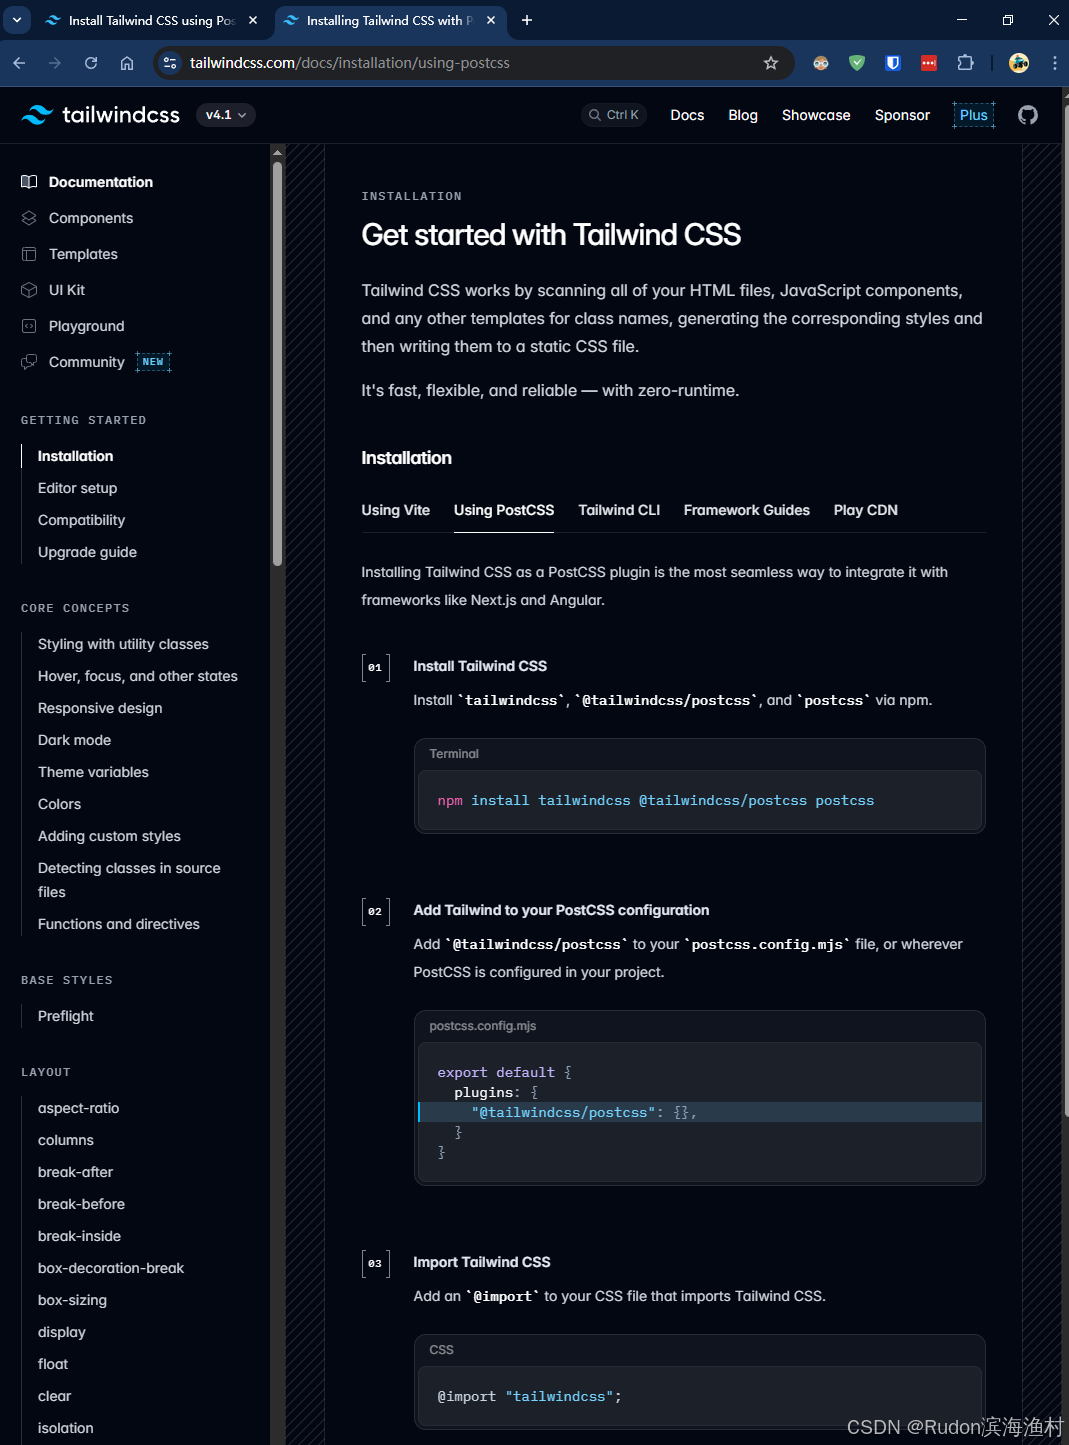
Task: Open the Compatibility sidebar link
Action: tap(82, 520)
